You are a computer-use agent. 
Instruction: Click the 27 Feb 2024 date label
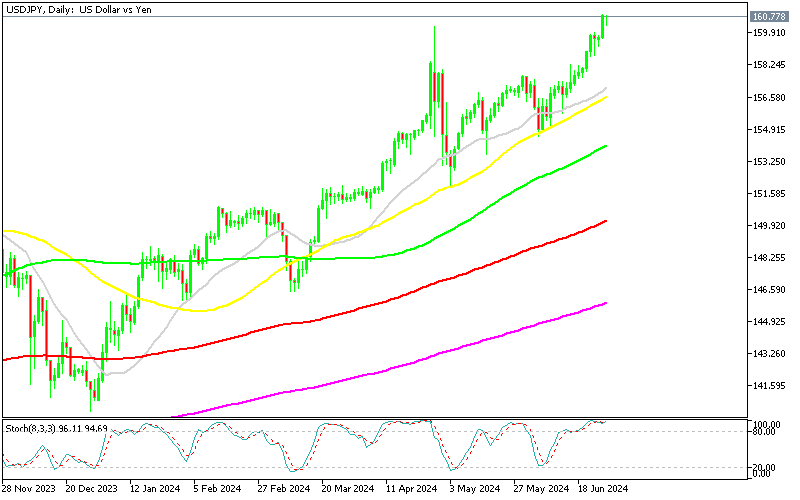click(x=284, y=489)
